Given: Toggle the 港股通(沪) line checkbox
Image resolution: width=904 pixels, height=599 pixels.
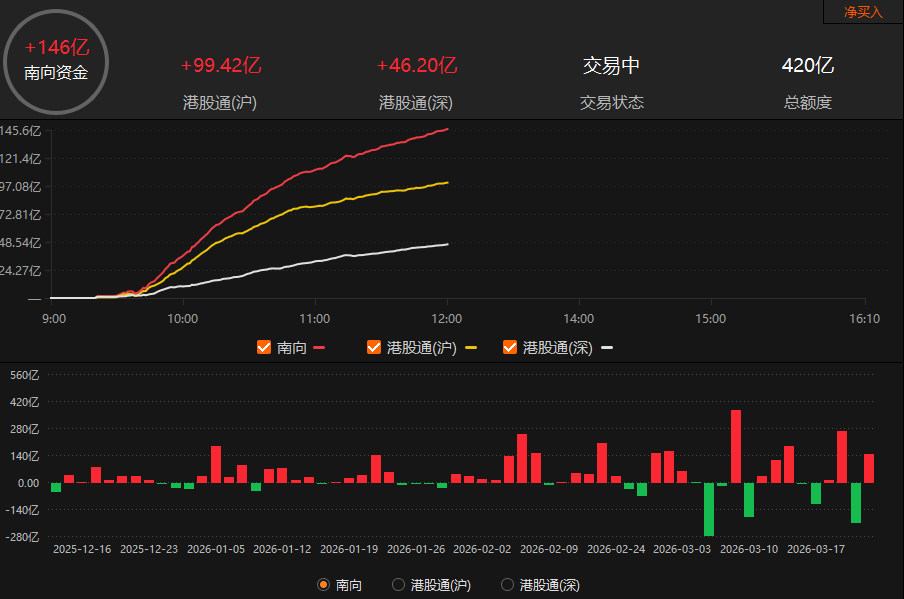Looking at the screenshot, I should pos(374,347).
